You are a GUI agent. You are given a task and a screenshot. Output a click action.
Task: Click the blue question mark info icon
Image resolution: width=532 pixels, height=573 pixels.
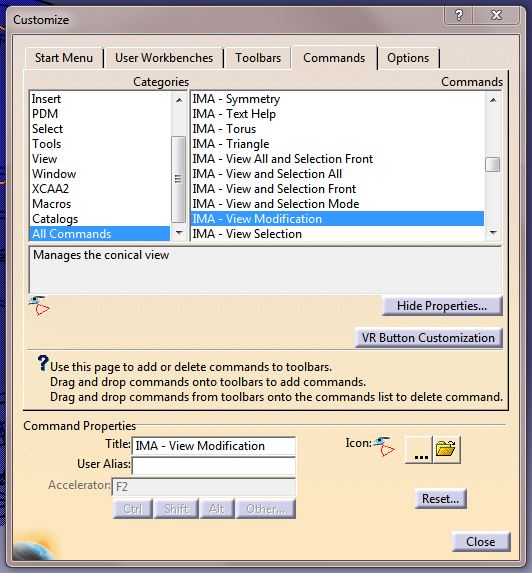pyautogui.click(x=43, y=363)
